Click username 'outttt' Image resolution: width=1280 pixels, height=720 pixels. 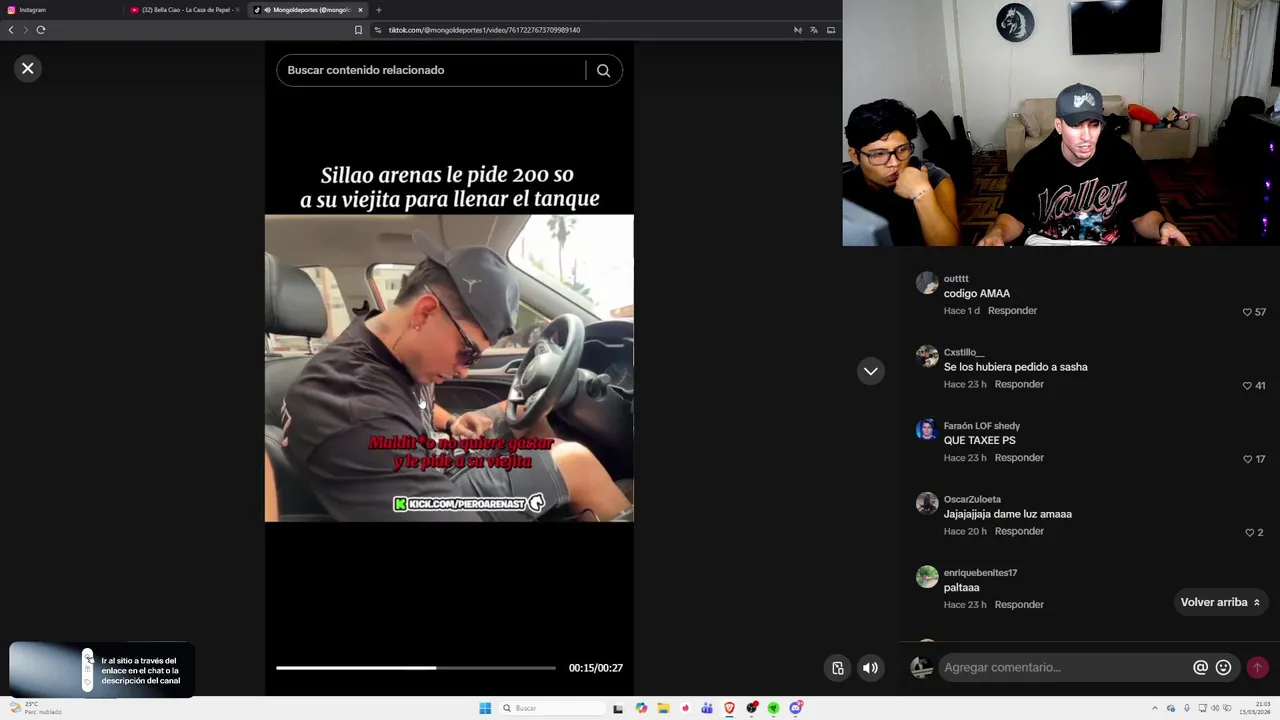point(956,279)
